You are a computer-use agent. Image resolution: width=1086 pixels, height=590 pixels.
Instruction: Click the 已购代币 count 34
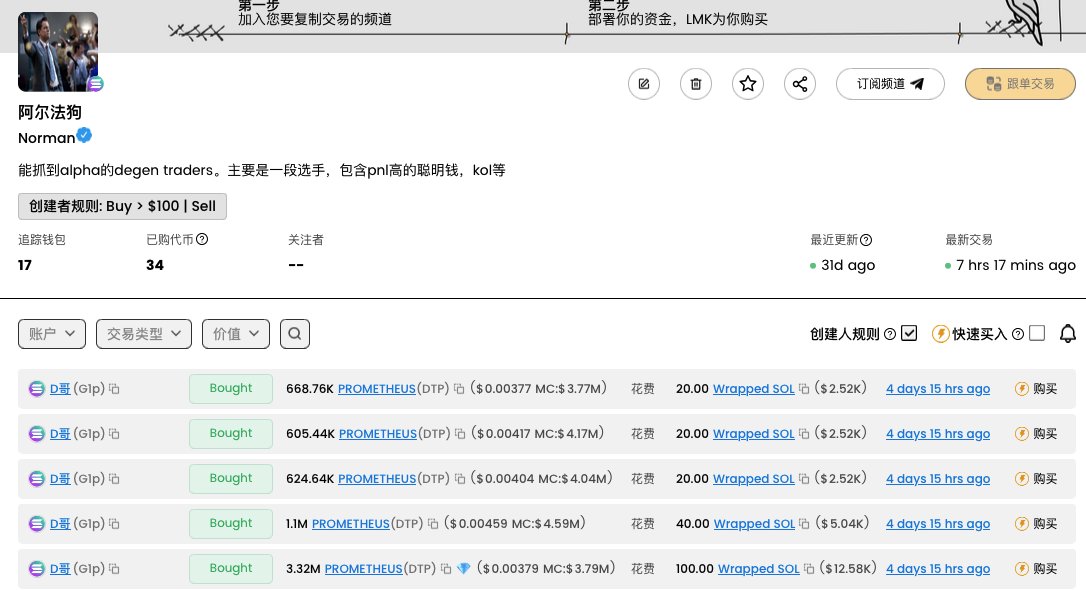coord(155,265)
